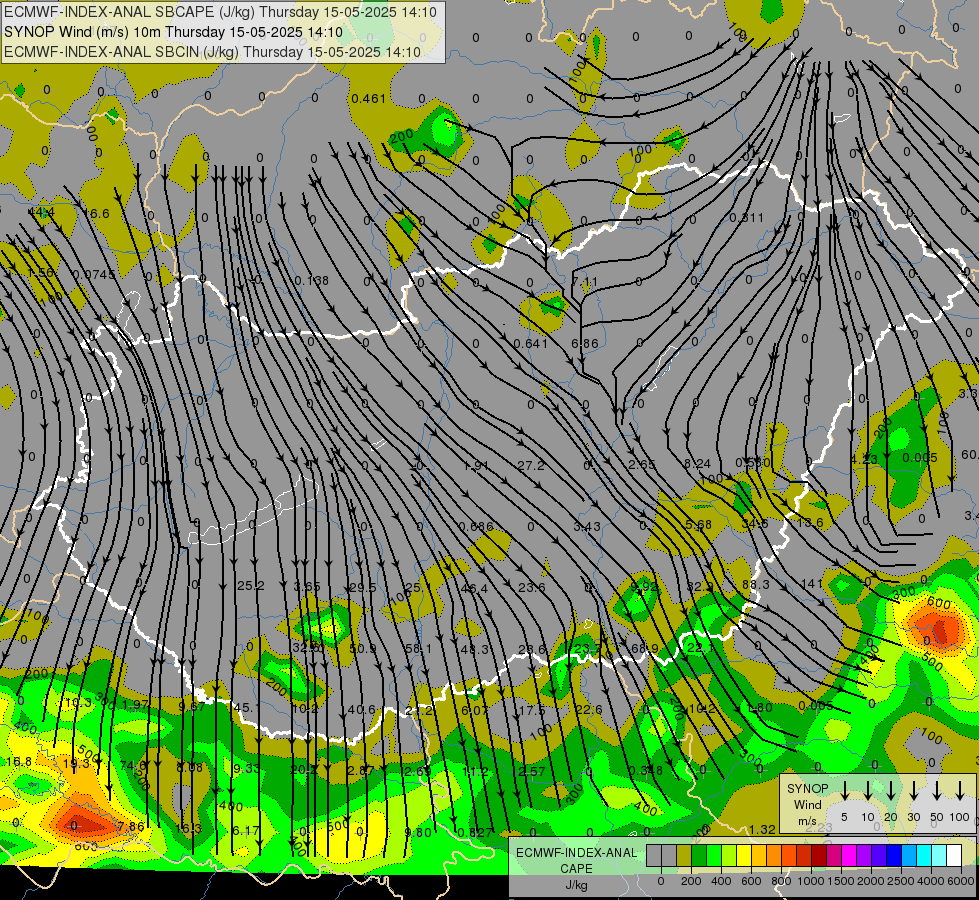Click the 600 contour label near orange maximum
This screenshot has width=979, height=900.
coord(938,603)
